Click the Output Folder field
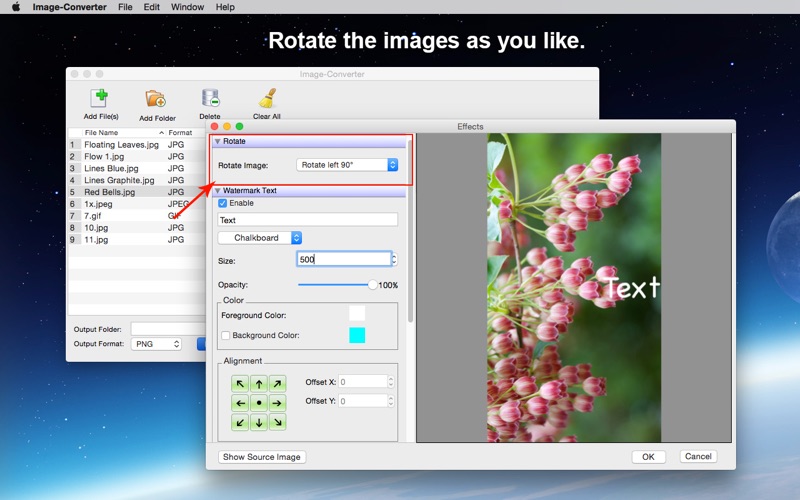This screenshot has width=800, height=500. click(x=168, y=329)
